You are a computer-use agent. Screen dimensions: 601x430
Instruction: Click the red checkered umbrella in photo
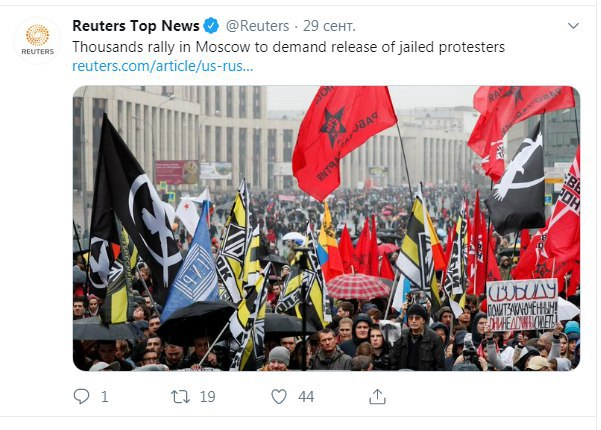point(356,286)
